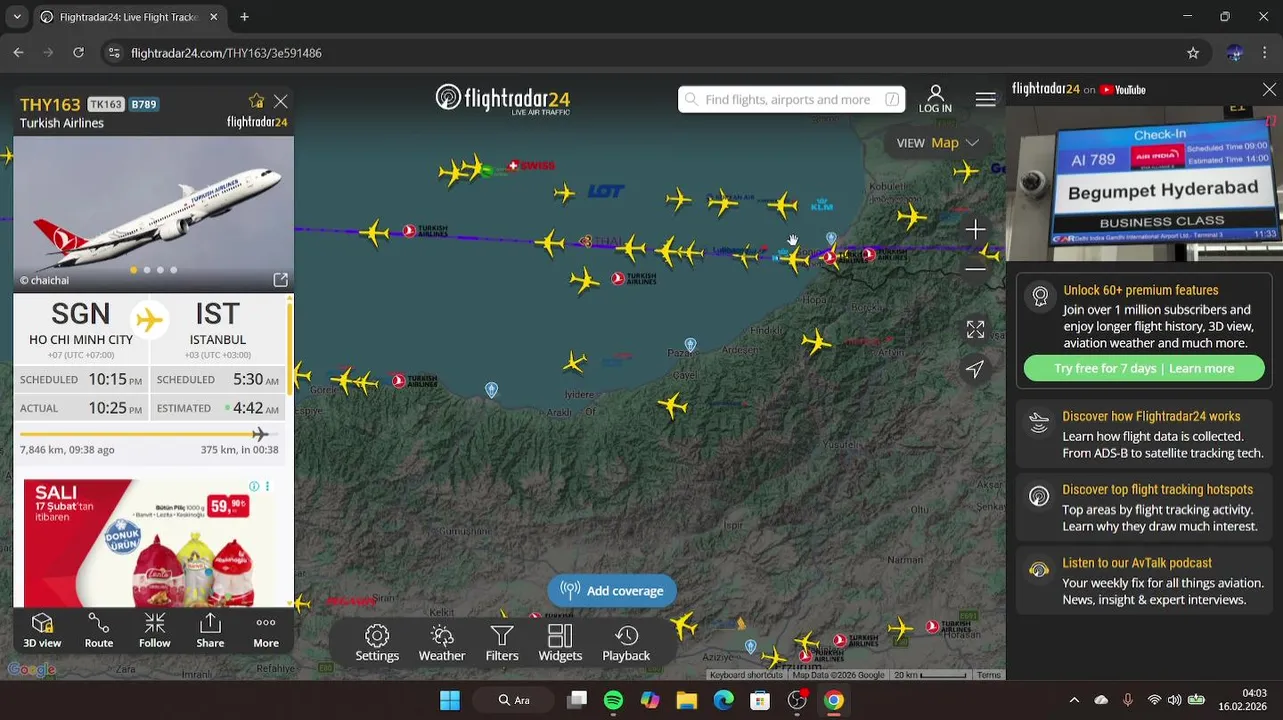Follow the THY163 aircraft
Viewport: 1283px width, 720px height.
pyautogui.click(x=155, y=631)
